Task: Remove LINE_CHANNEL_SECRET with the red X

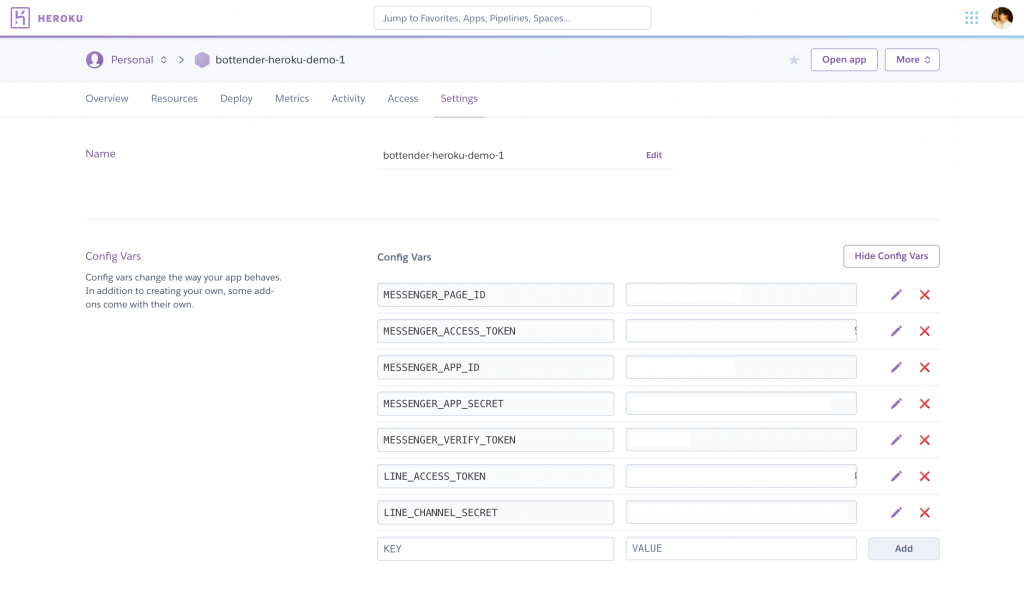Action: pyautogui.click(x=924, y=512)
